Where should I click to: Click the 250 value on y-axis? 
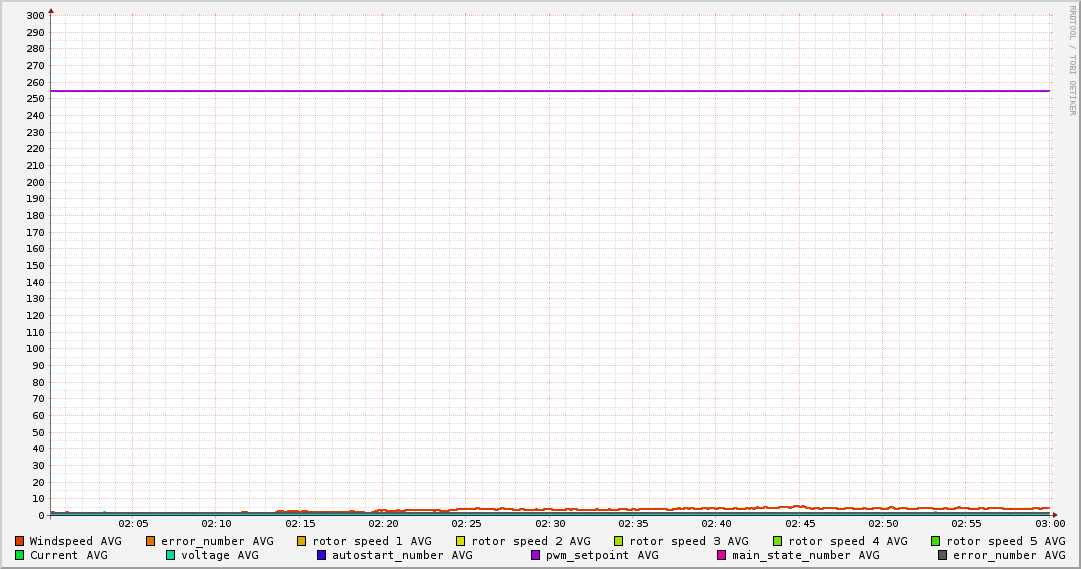[35, 99]
